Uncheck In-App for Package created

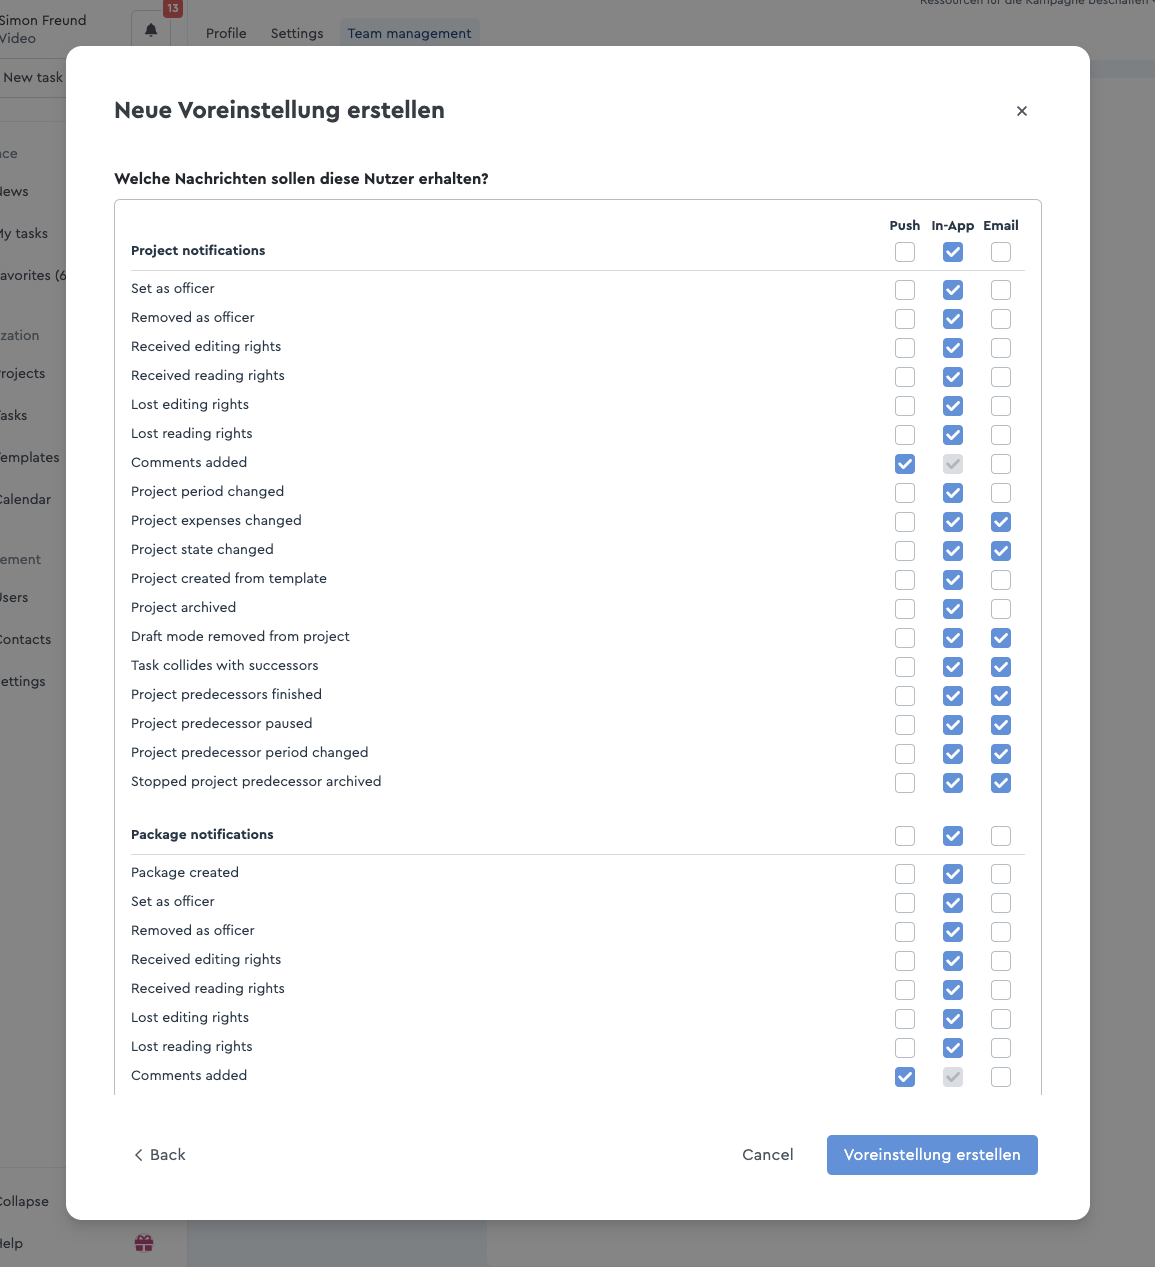pos(953,874)
